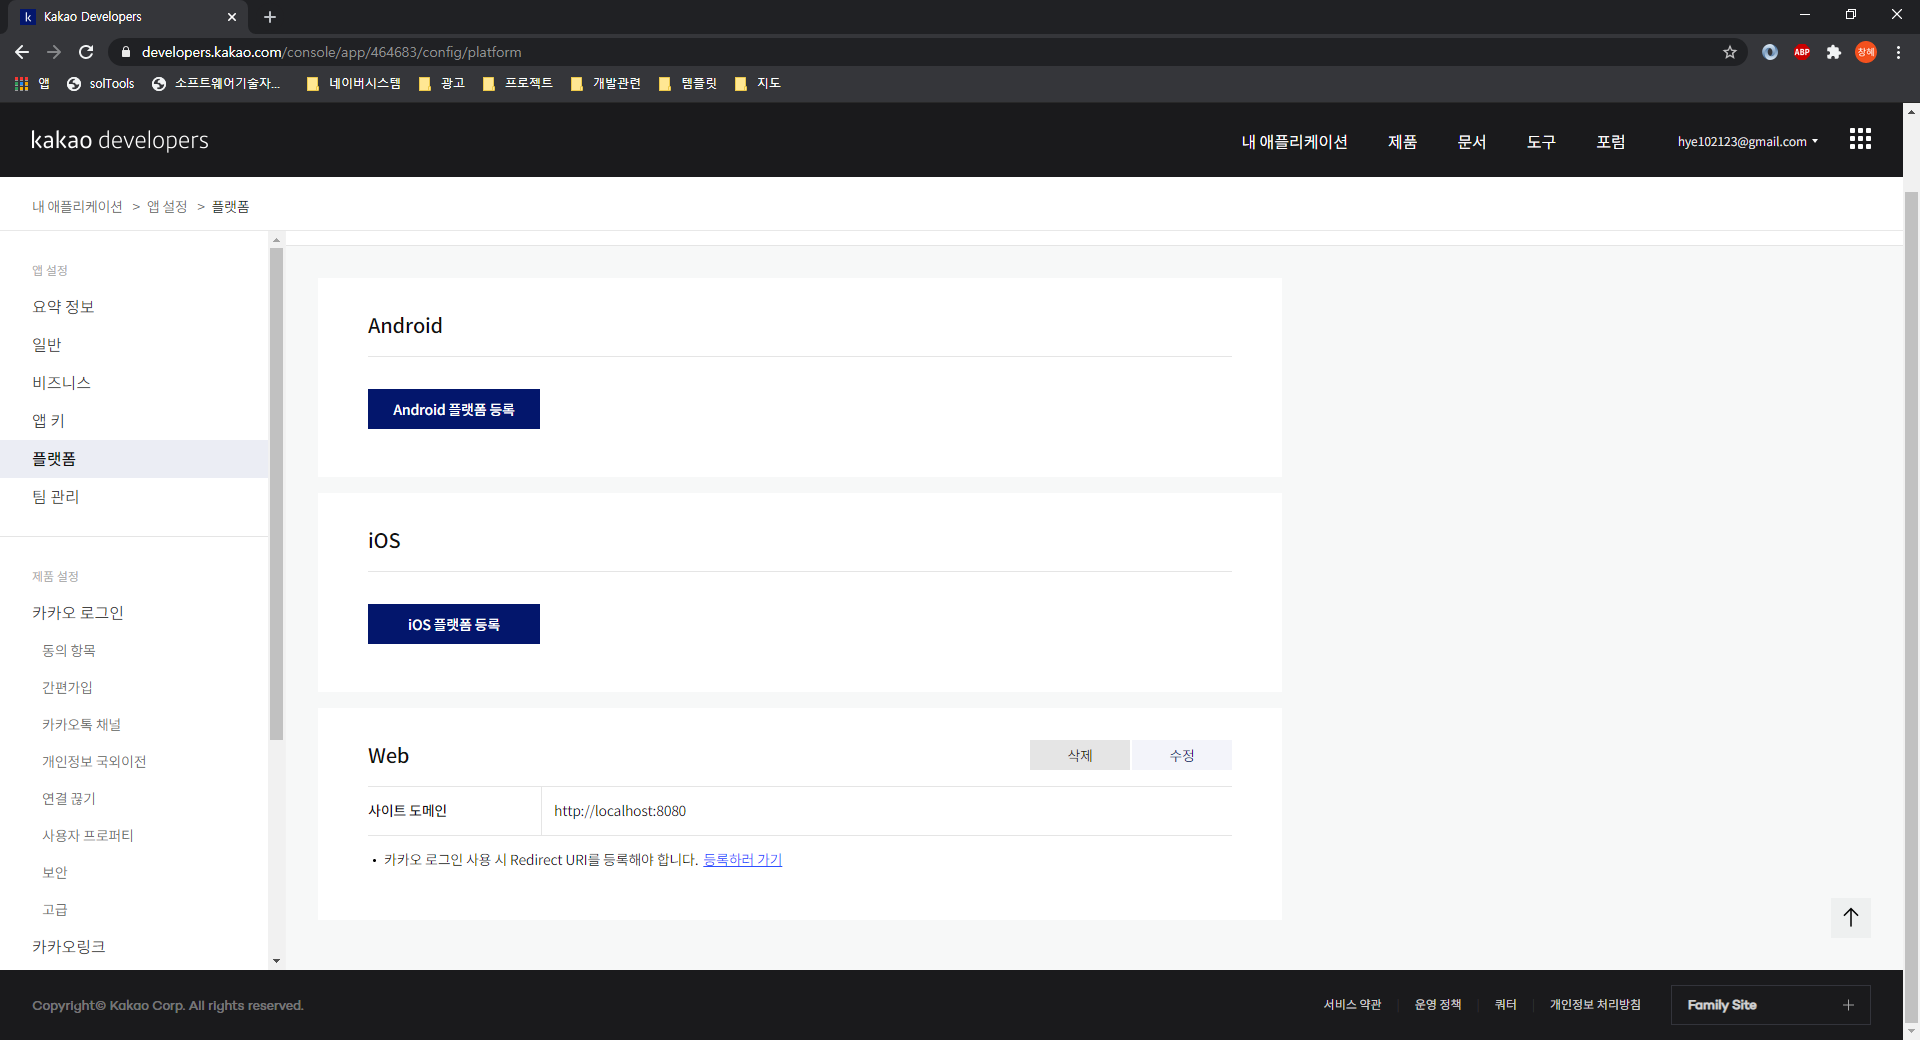Select 비즈니스 in the sidebar
The height and width of the screenshot is (1040, 1920).
pos(61,383)
